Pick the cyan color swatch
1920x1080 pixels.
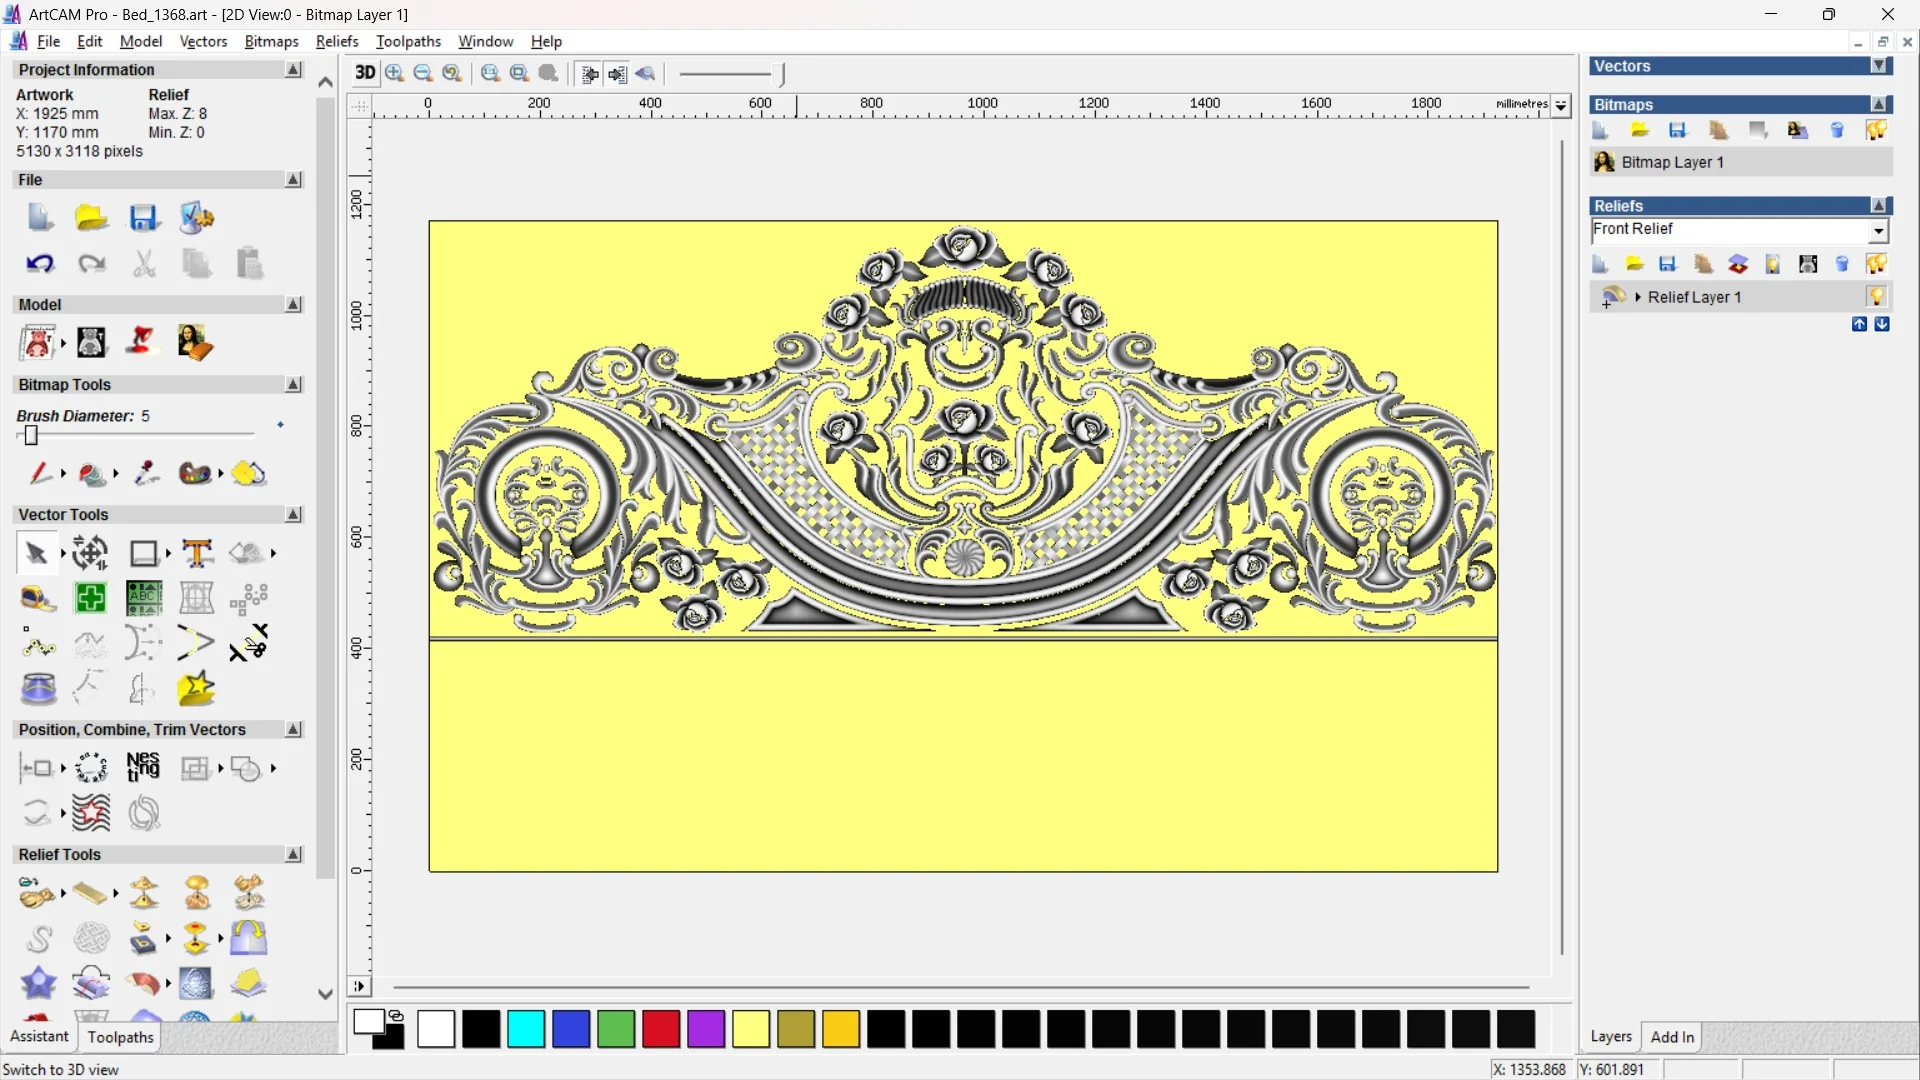click(x=526, y=1029)
